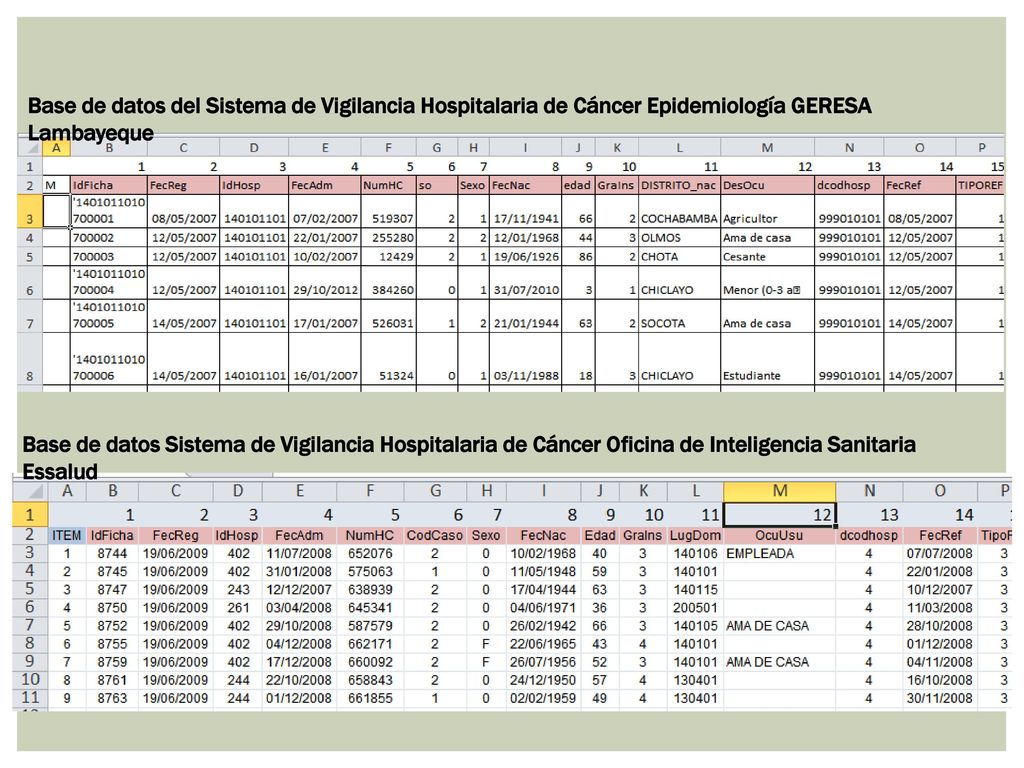Screen dimensions: 1024x768
Task: Select Sexo cell F in row 8
Action: coord(486,644)
